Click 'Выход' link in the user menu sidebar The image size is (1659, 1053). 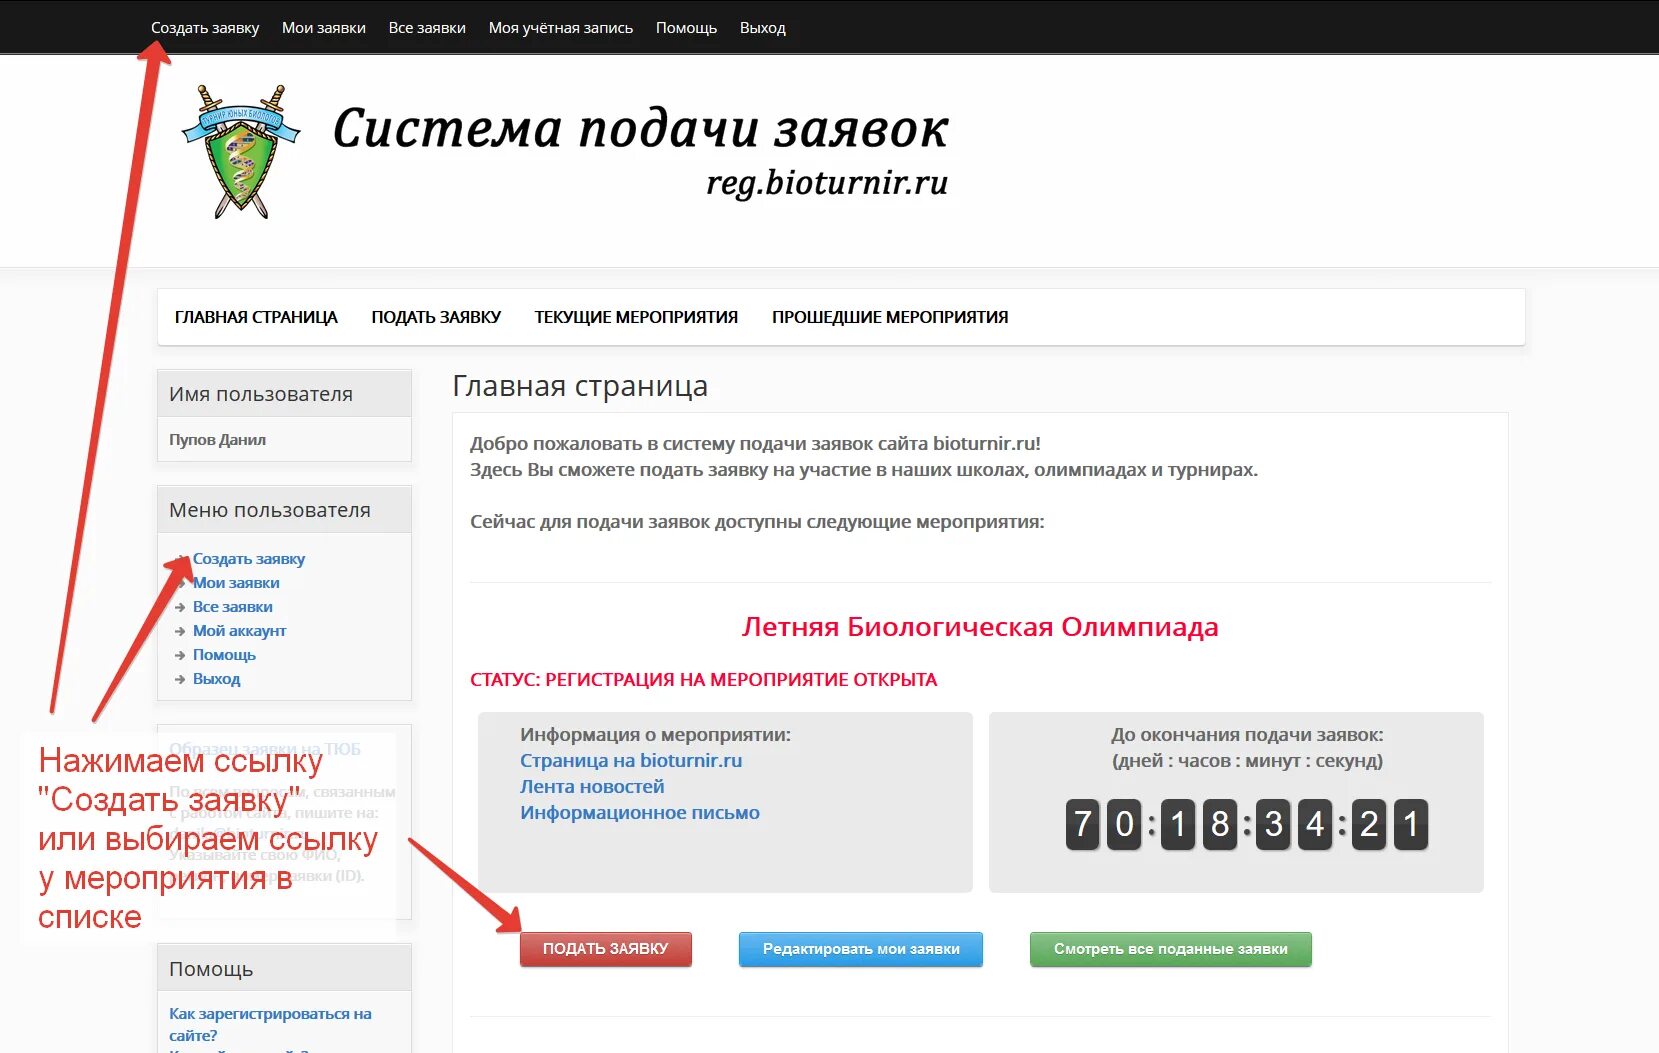click(216, 679)
